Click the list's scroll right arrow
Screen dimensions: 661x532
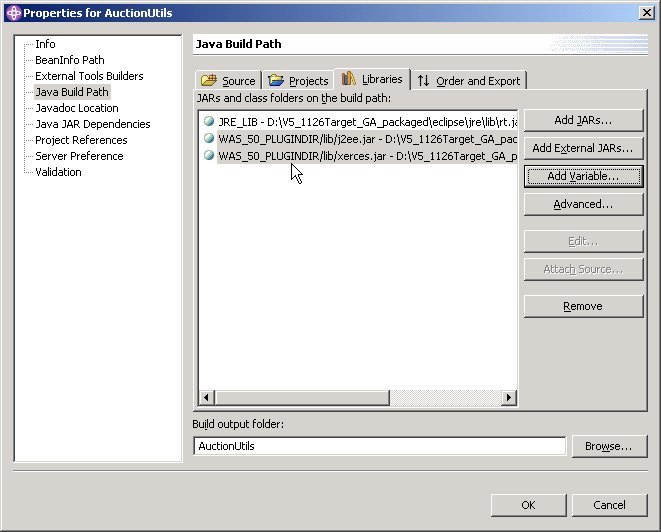pos(509,397)
